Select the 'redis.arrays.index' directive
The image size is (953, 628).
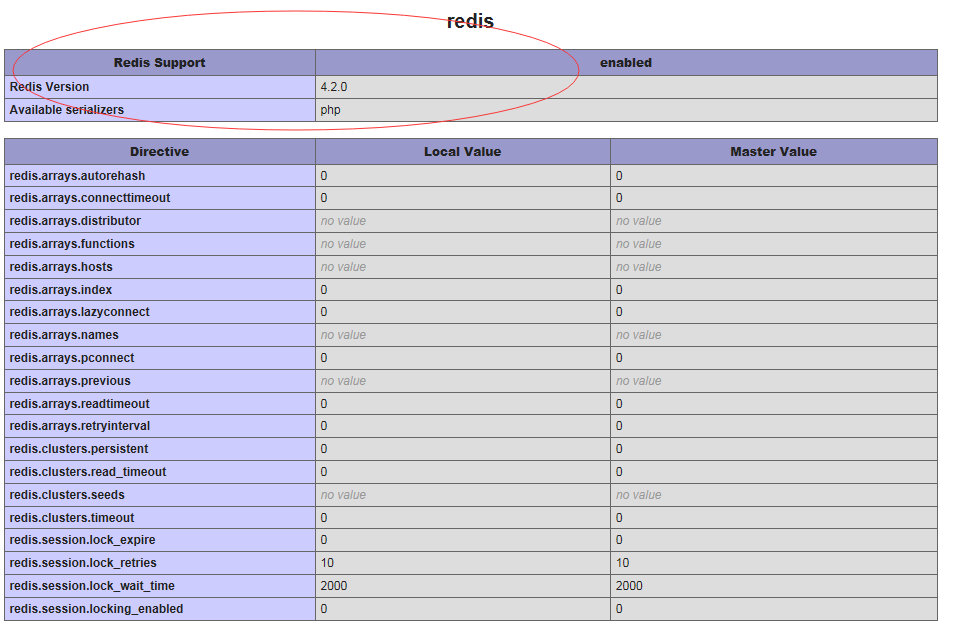point(61,290)
